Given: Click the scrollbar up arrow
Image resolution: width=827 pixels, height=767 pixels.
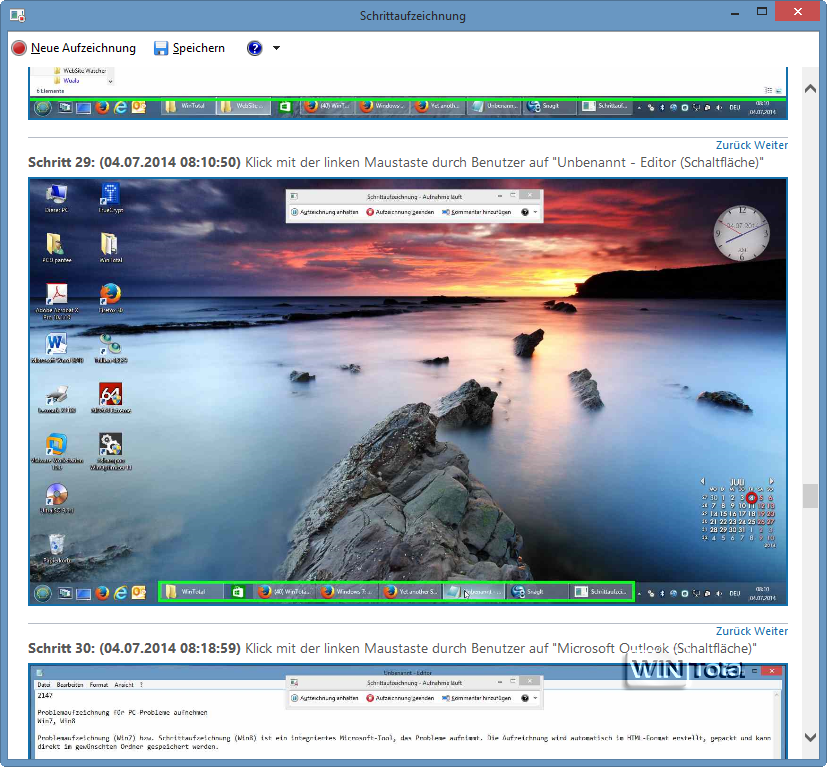Looking at the screenshot, I should [x=810, y=89].
